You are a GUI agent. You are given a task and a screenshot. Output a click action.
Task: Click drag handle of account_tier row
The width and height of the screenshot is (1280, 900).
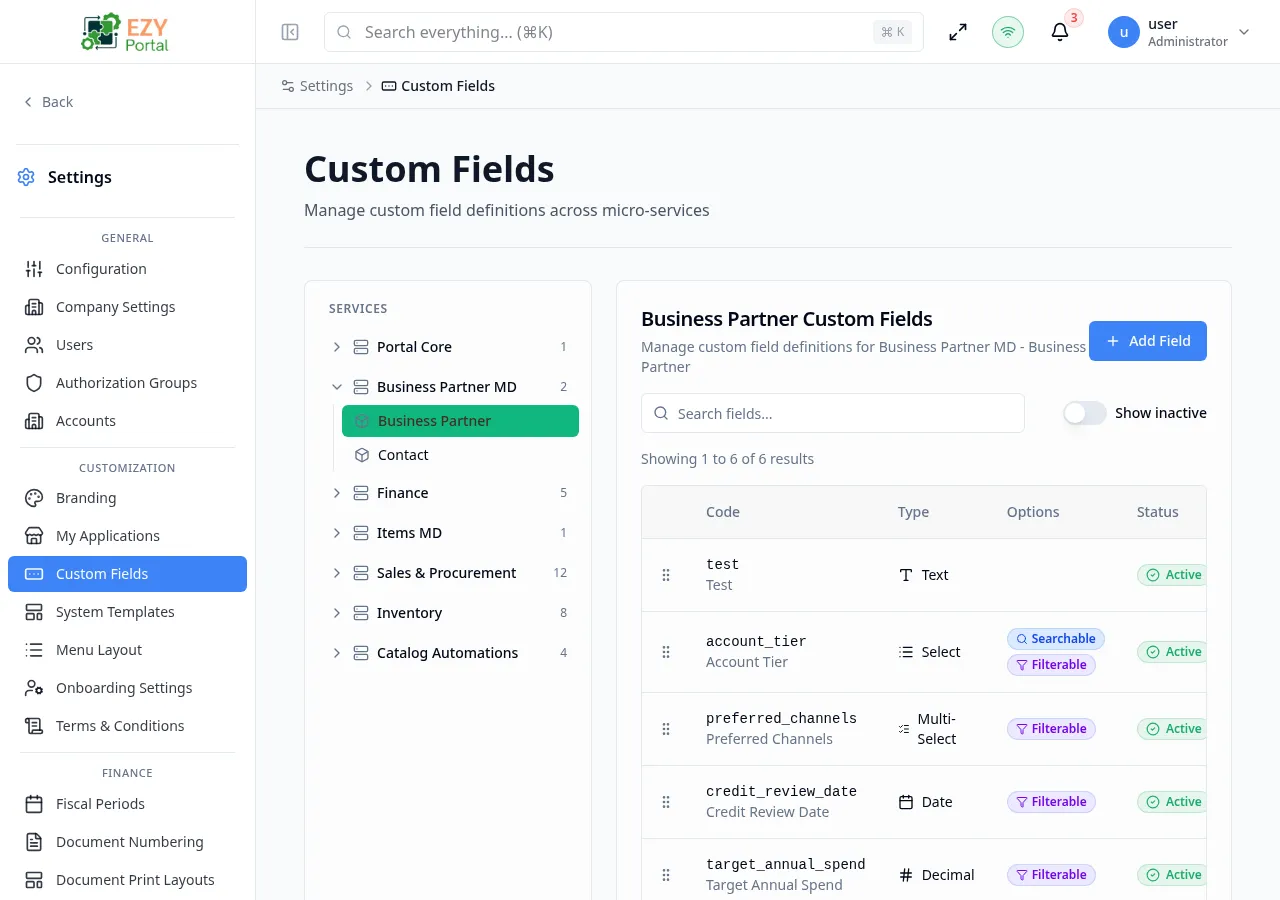point(666,652)
